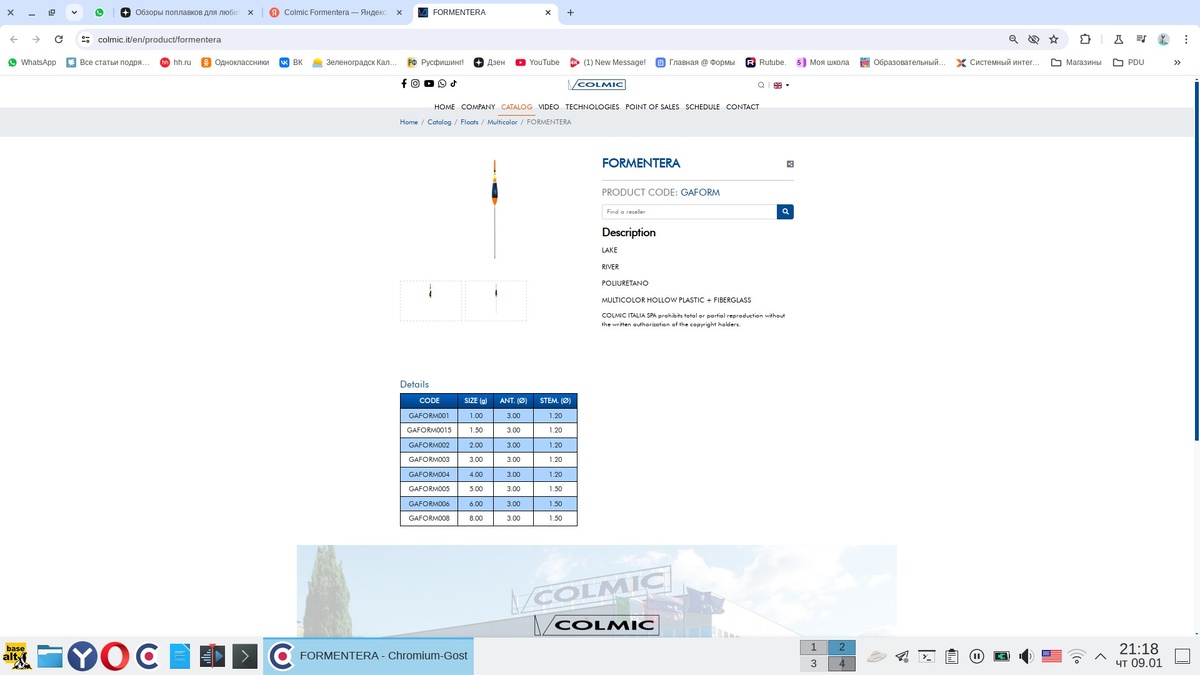The width and height of the screenshot is (1200, 675).
Task: Open clipboard manager tray icon
Action: click(x=952, y=656)
